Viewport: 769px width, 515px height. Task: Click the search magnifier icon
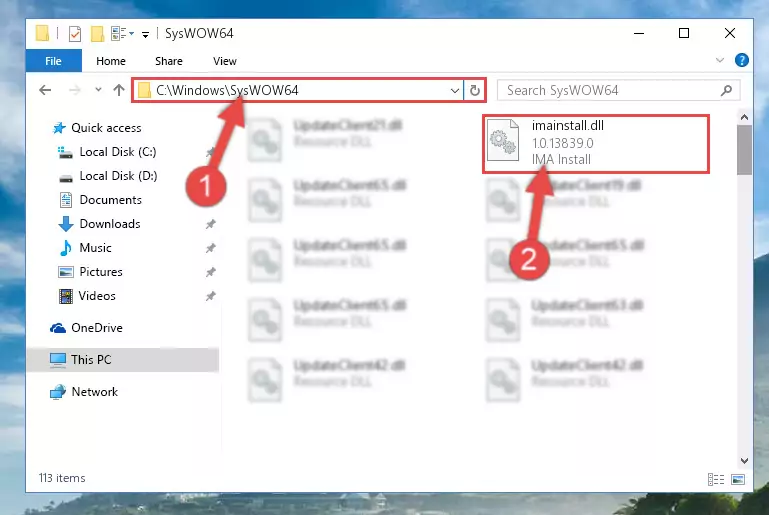coord(726,90)
